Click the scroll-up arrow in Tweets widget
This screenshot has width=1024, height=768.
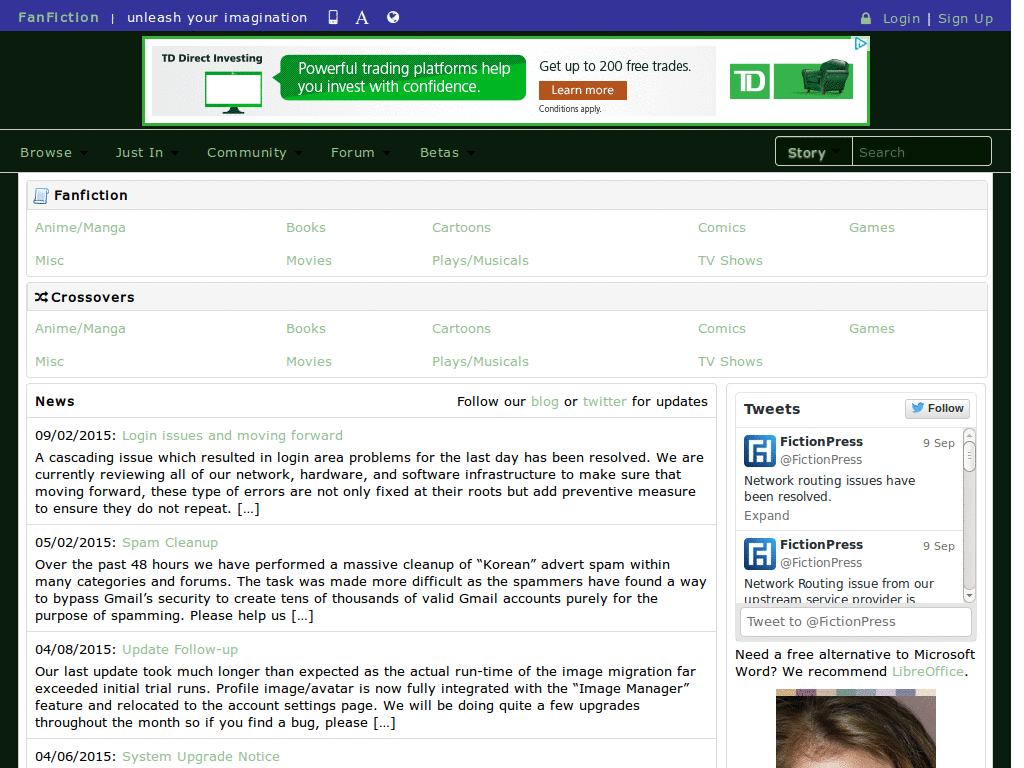pos(969,435)
